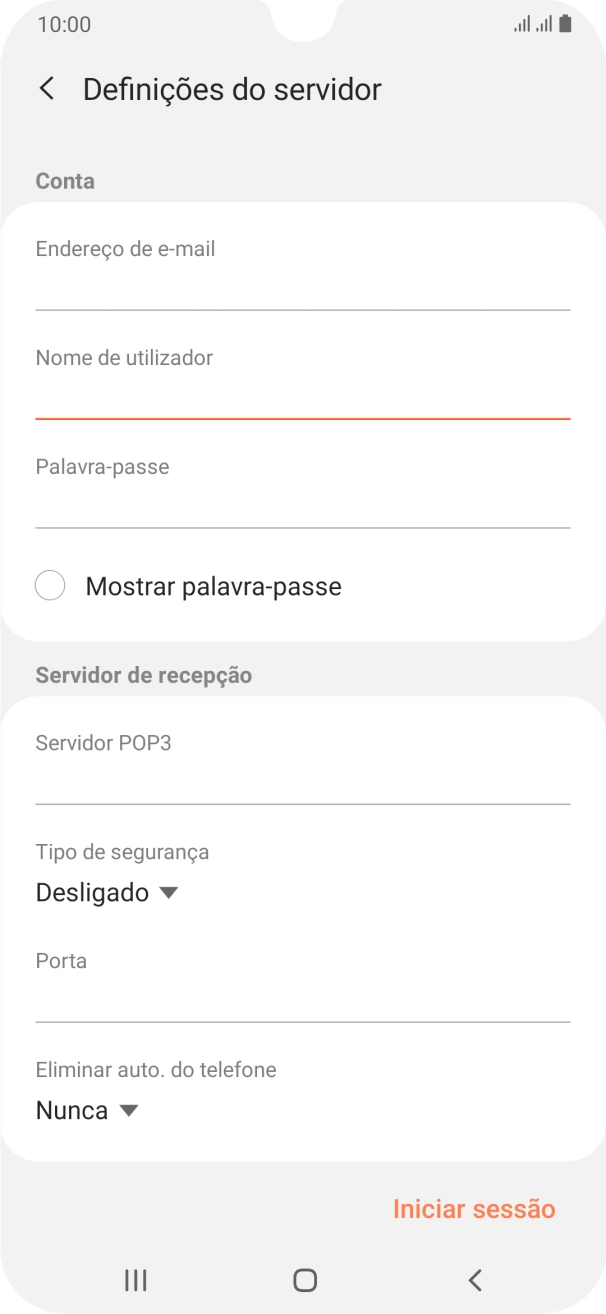
Task: Tap the Mostrar palavra-passe label
Action: pyautogui.click(x=213, y=587)
